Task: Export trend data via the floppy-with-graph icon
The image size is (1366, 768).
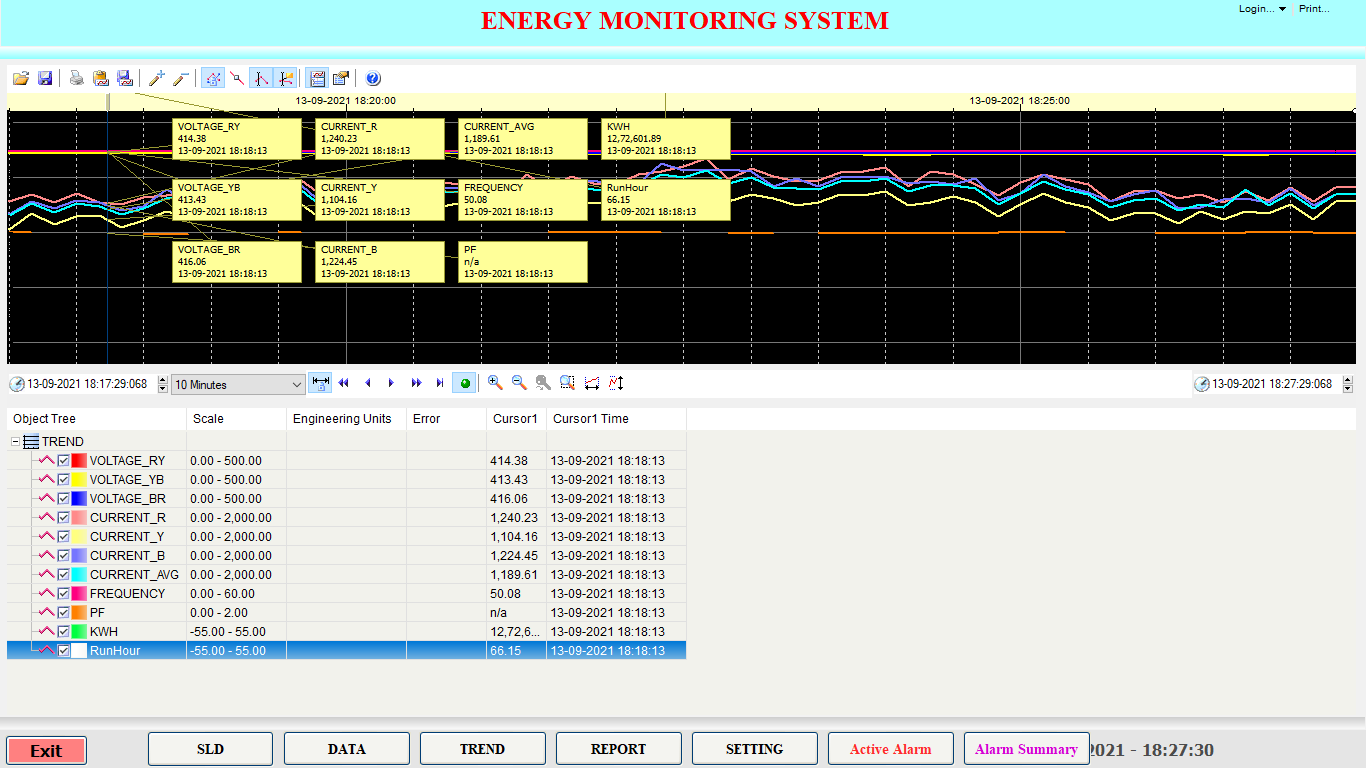Action: click(125, 78)
